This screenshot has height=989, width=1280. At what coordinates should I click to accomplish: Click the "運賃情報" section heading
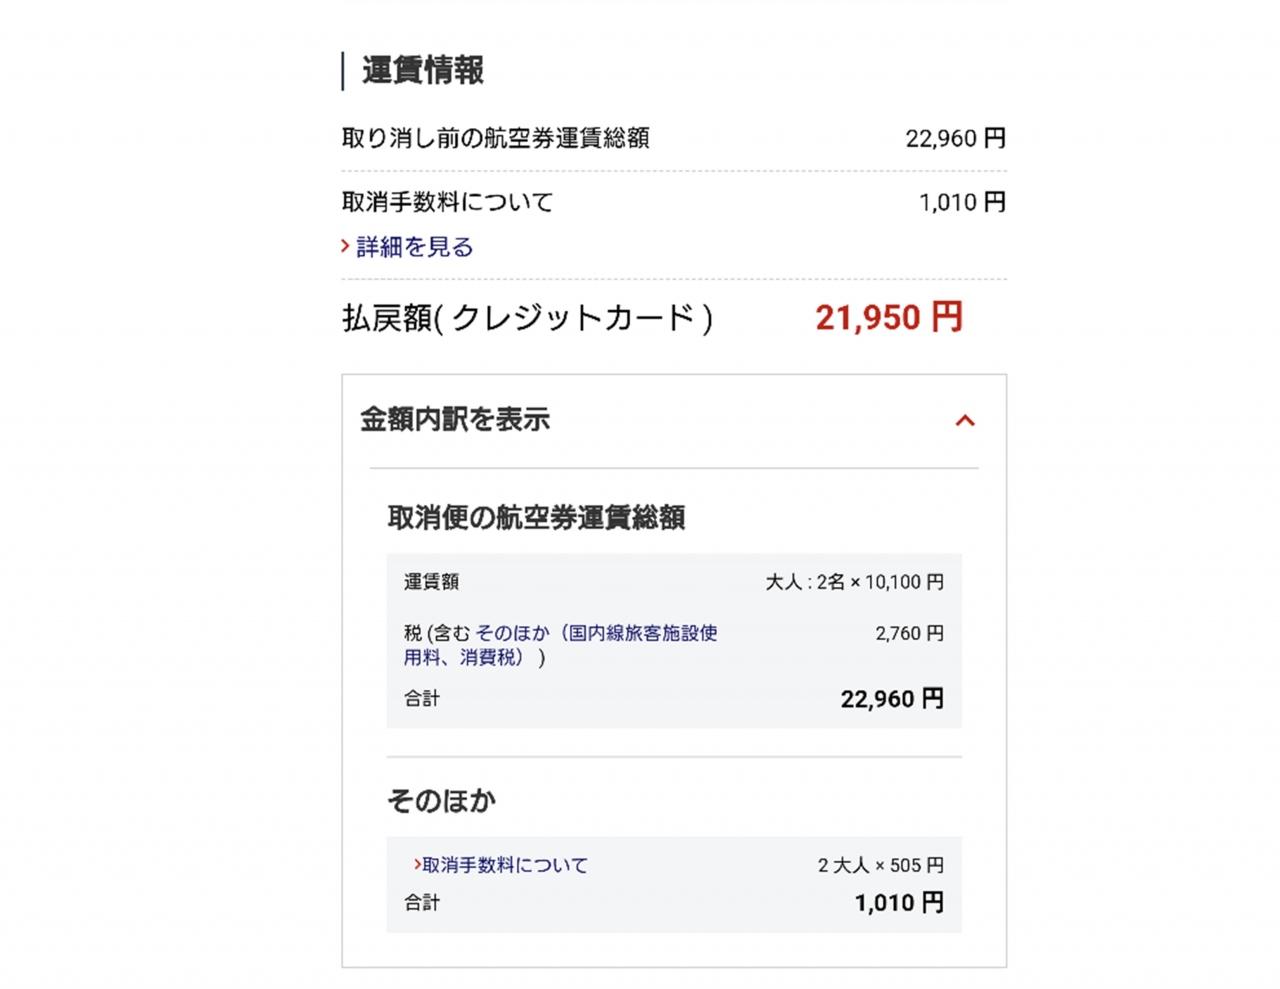tap(423, 71)
